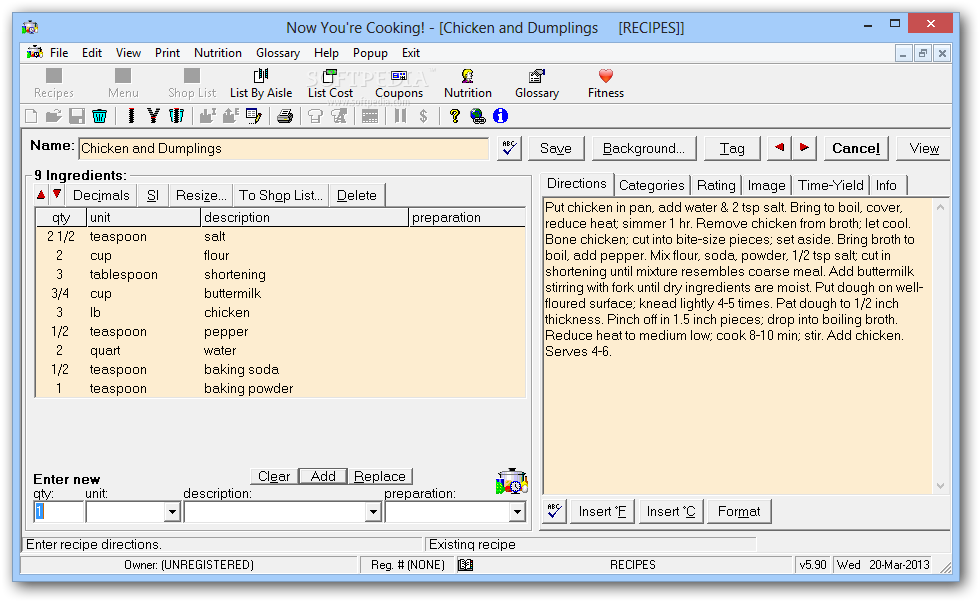980x602 pixels.
Task: Click the printer icon
Action: point(285,116)
